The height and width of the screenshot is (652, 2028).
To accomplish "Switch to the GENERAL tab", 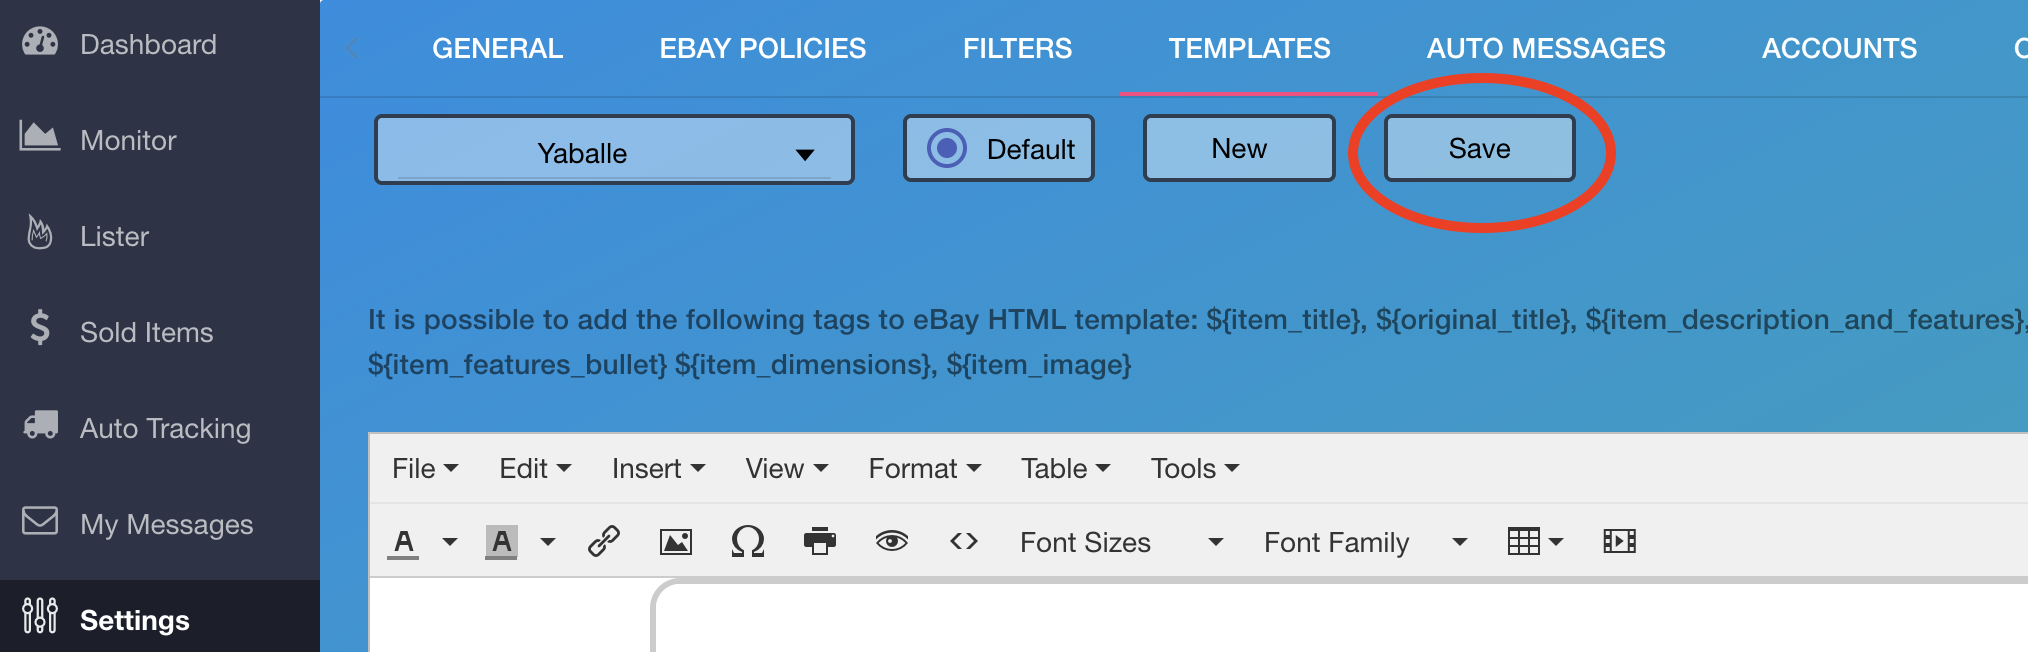I will tap(497, 48).
